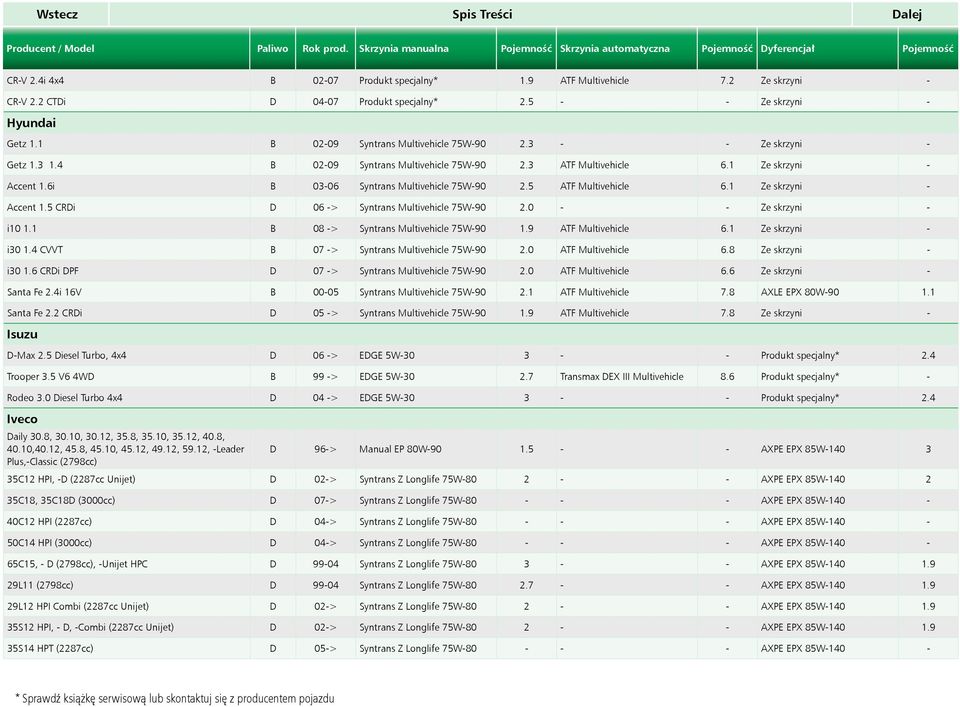Select the D-Max 2.5 Diesel Turbo, 4x4 cell
Image resolution: width=960 pixels, height=707 pixels.
click(126, 356)
